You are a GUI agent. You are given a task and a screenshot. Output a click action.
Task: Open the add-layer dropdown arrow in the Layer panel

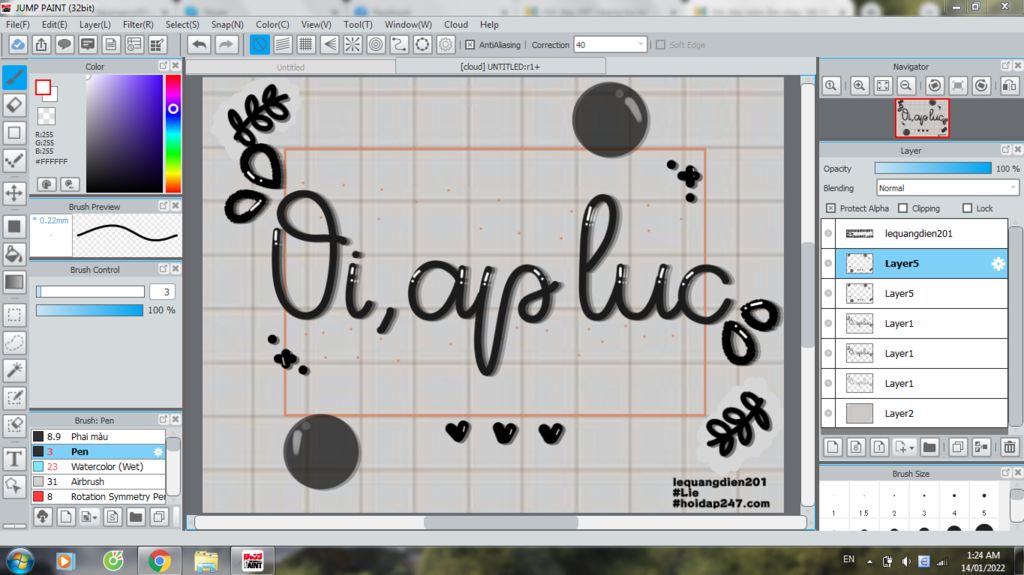(910, 447)
